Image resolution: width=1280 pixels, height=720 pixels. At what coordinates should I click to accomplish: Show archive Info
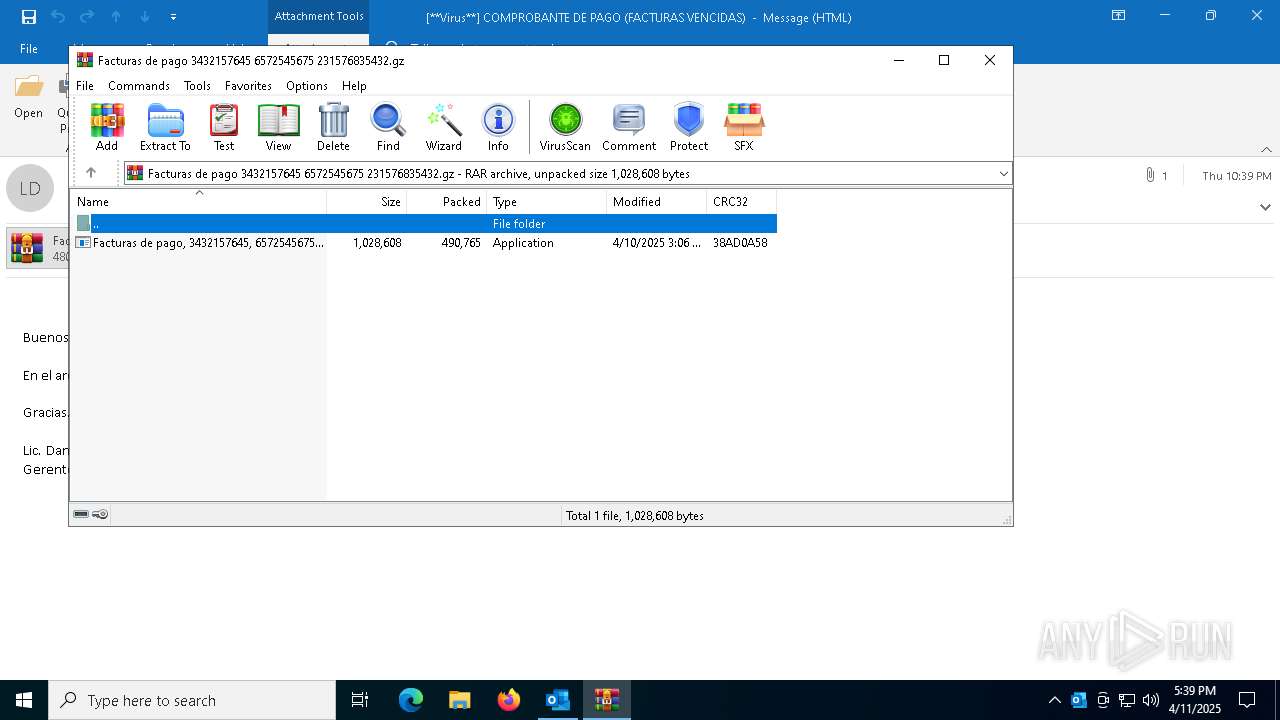coord(498,127)
